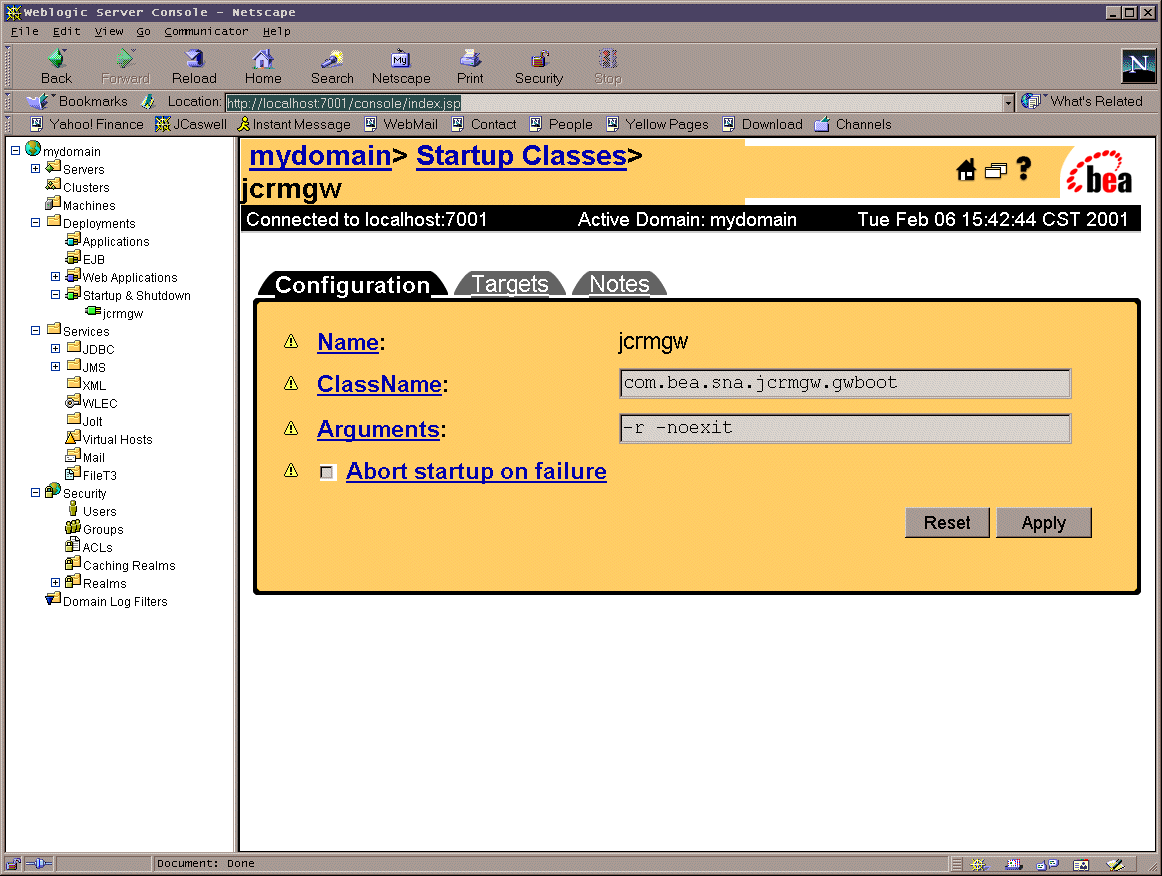1162x876 pixels.
Task: Follow the mydomain breadcrumb link
Action: (320, 156)
